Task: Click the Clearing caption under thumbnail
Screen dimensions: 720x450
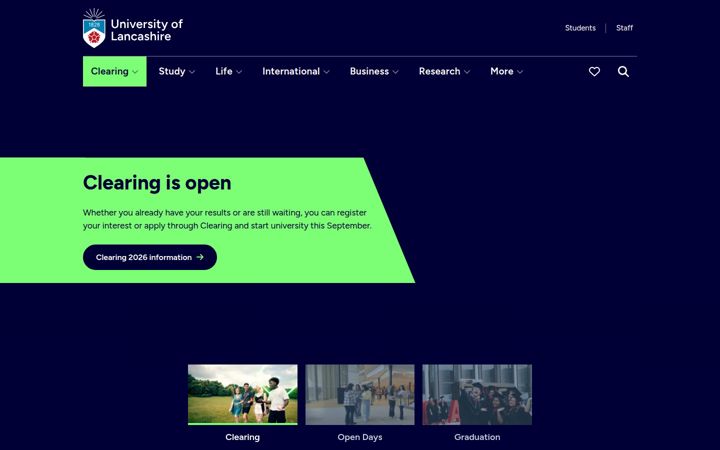Action: point(242,437)
